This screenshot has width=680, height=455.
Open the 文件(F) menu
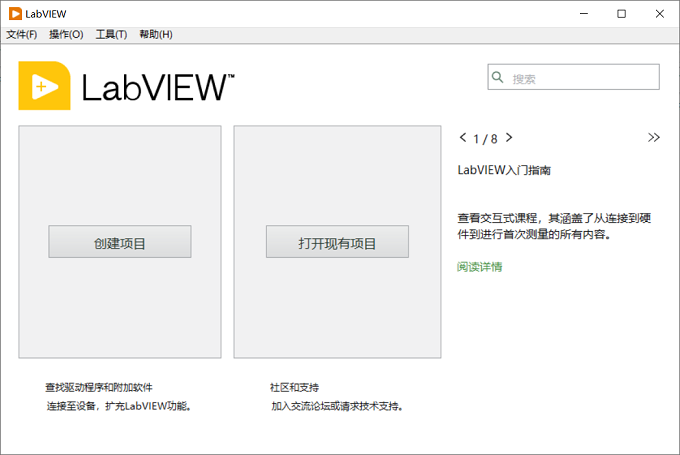(21, 34)
